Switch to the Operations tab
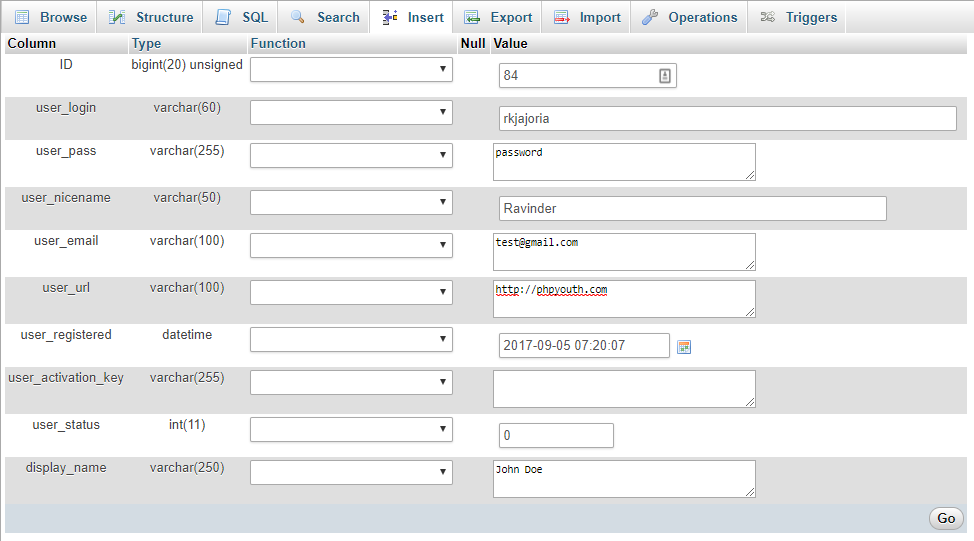Screen dimensions: 974x541 [689, 17]
